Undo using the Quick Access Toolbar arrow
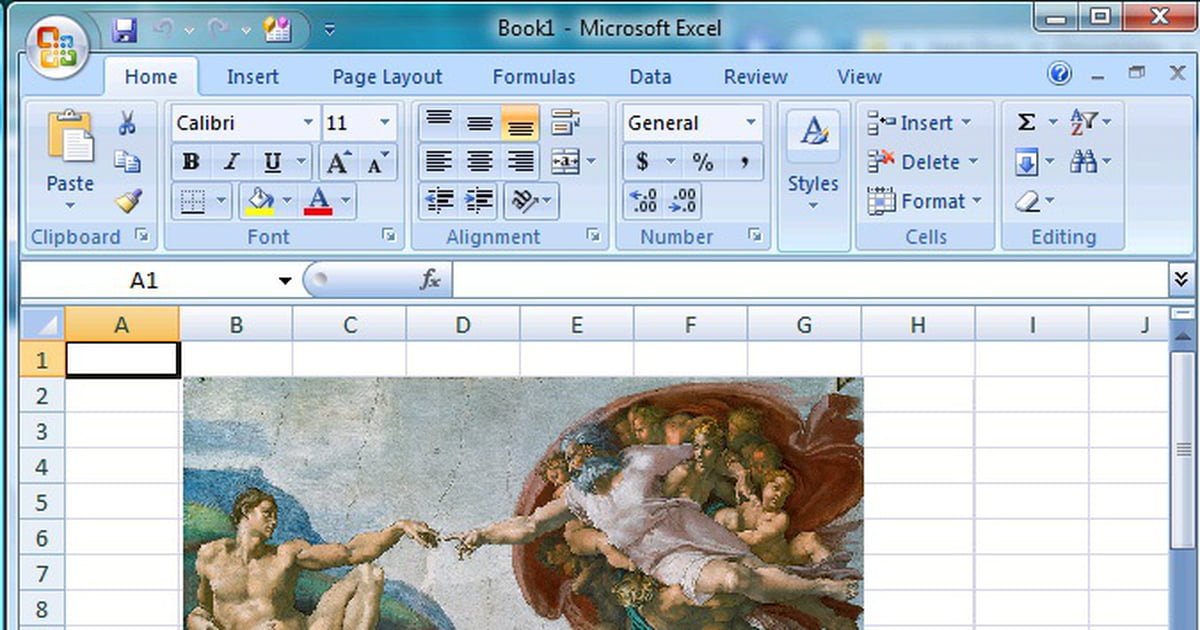1200x630 pixels. [x=164, y=29]
